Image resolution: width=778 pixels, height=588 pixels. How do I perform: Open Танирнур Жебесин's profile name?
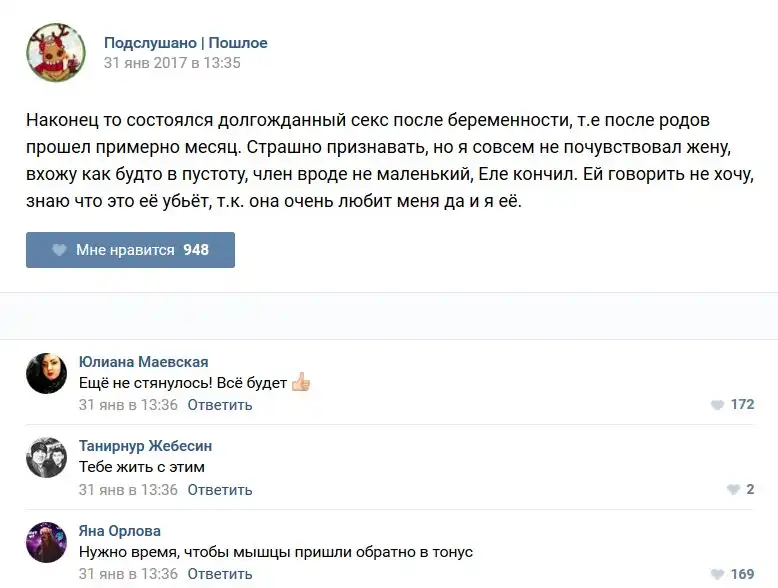(145, 446)
